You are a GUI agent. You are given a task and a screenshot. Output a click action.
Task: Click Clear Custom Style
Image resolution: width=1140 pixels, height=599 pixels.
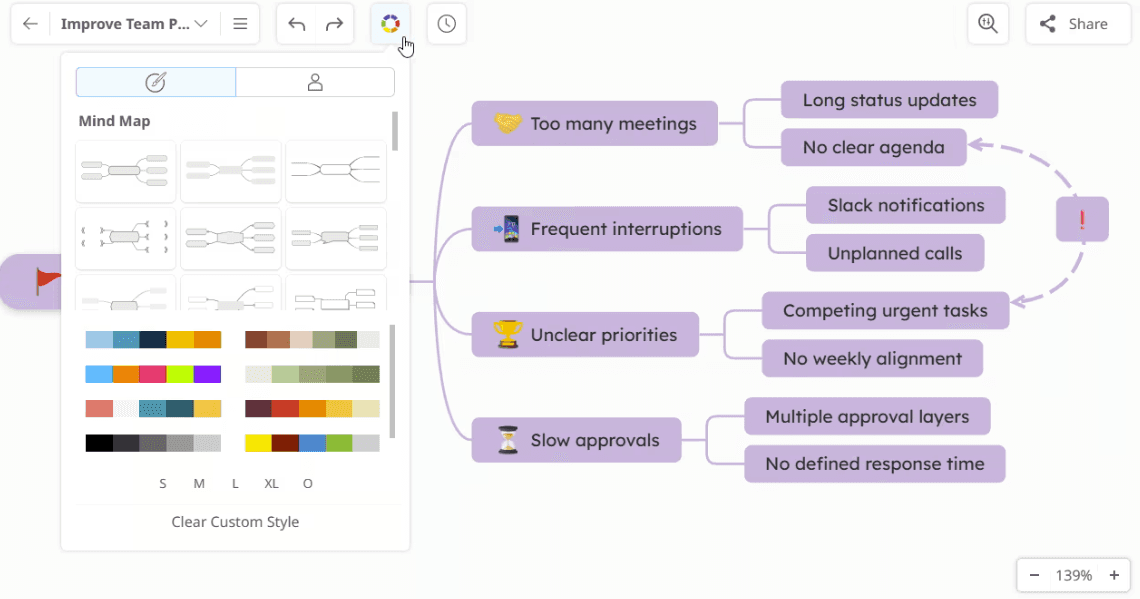point(235,521)
